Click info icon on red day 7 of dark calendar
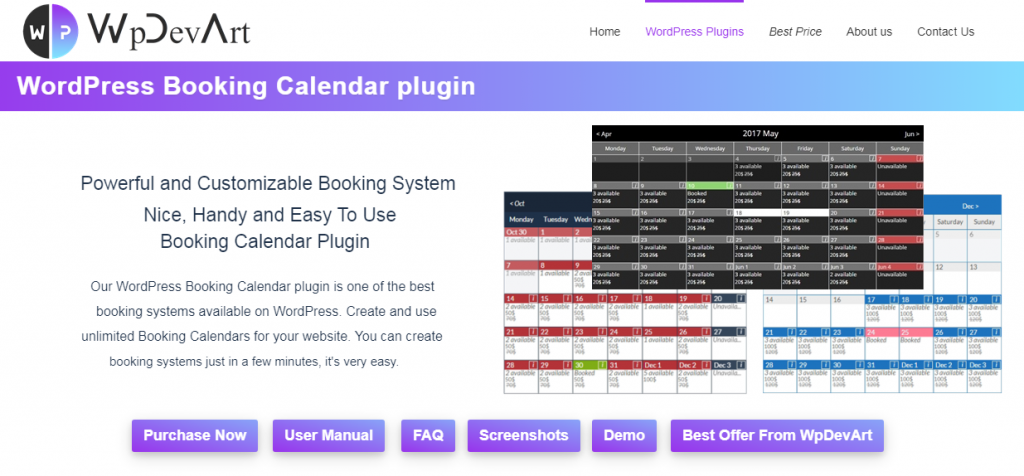 [x=920, y=159]
